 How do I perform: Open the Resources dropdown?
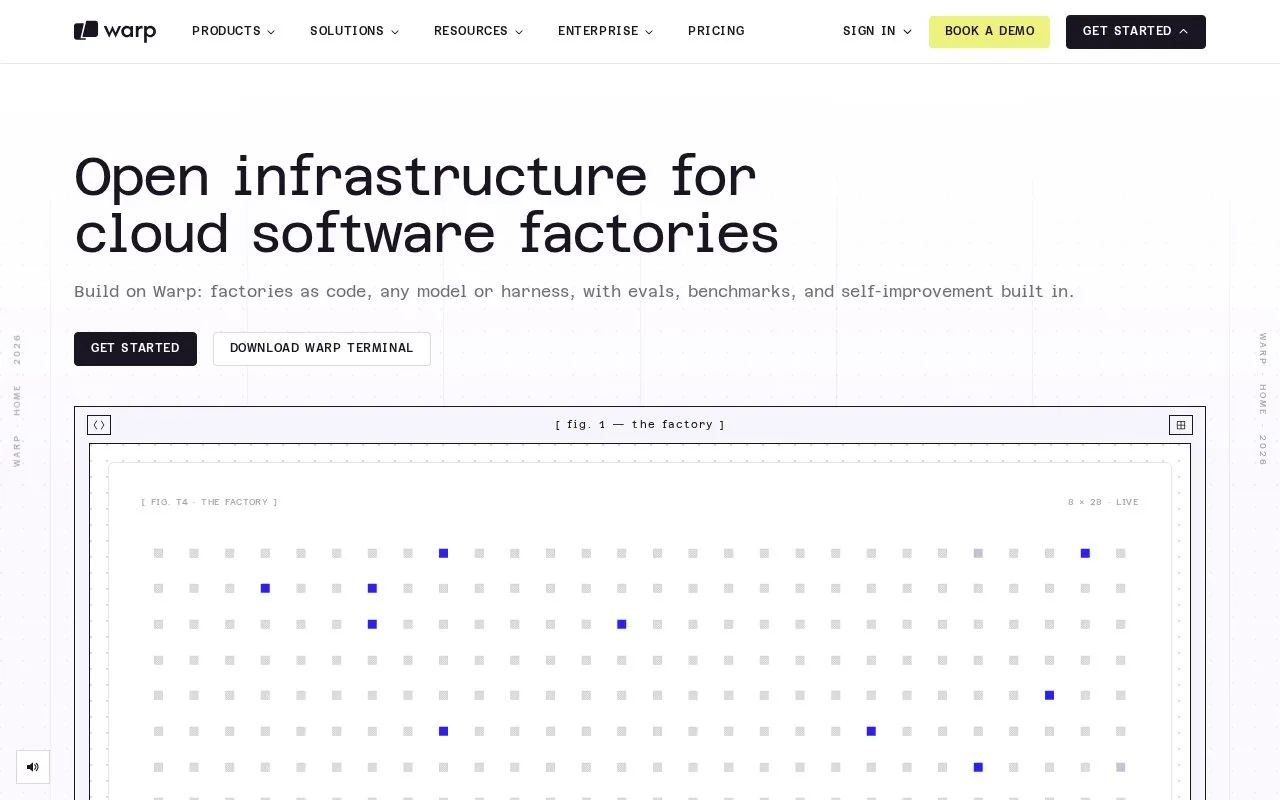pos(478,31)
